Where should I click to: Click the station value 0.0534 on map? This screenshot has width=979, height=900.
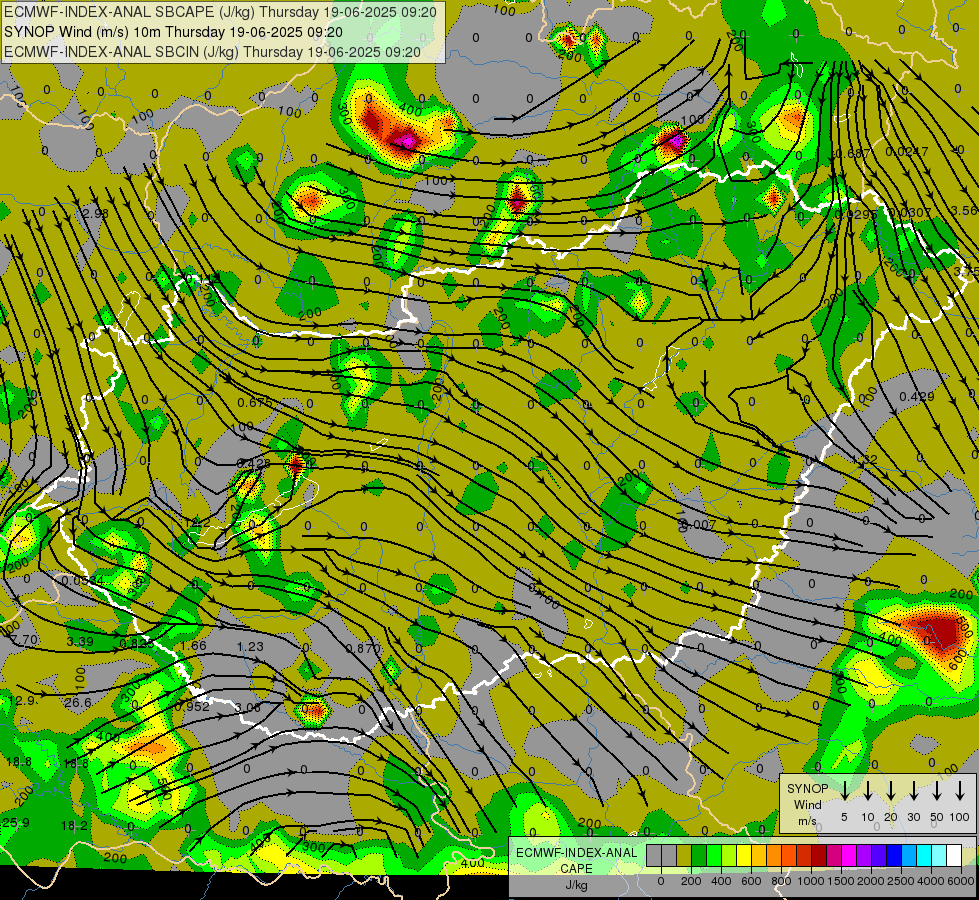click(83, 581)
